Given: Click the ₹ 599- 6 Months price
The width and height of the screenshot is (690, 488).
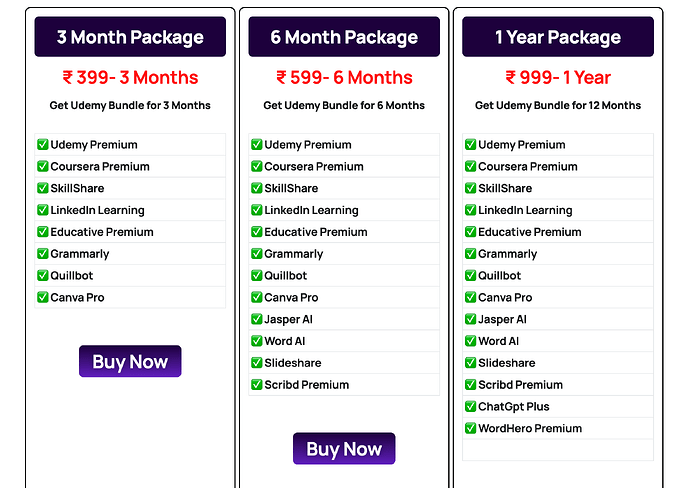Looking at the screenshot, I should click(x=344, y=77).
